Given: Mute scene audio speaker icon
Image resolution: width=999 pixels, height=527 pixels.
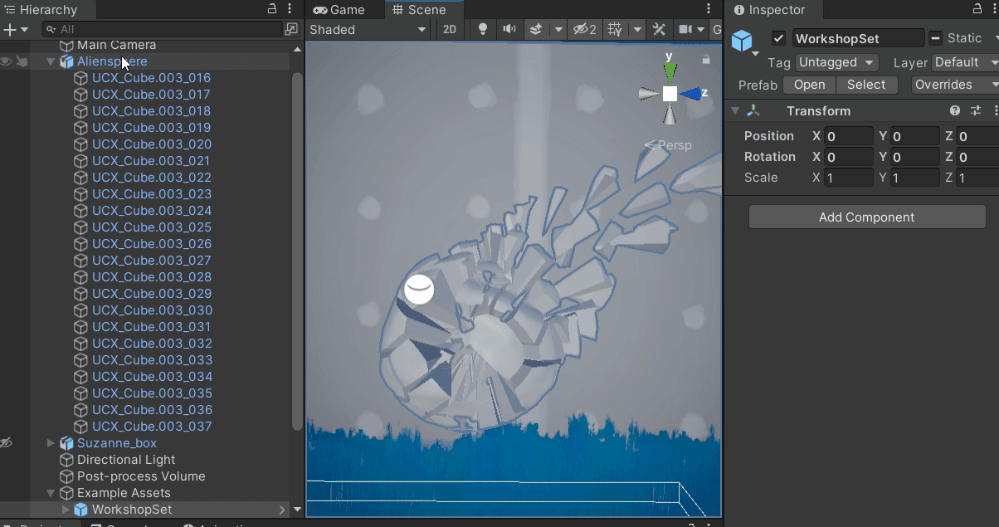Looking at the screenshot, I should tap(509, 29).
